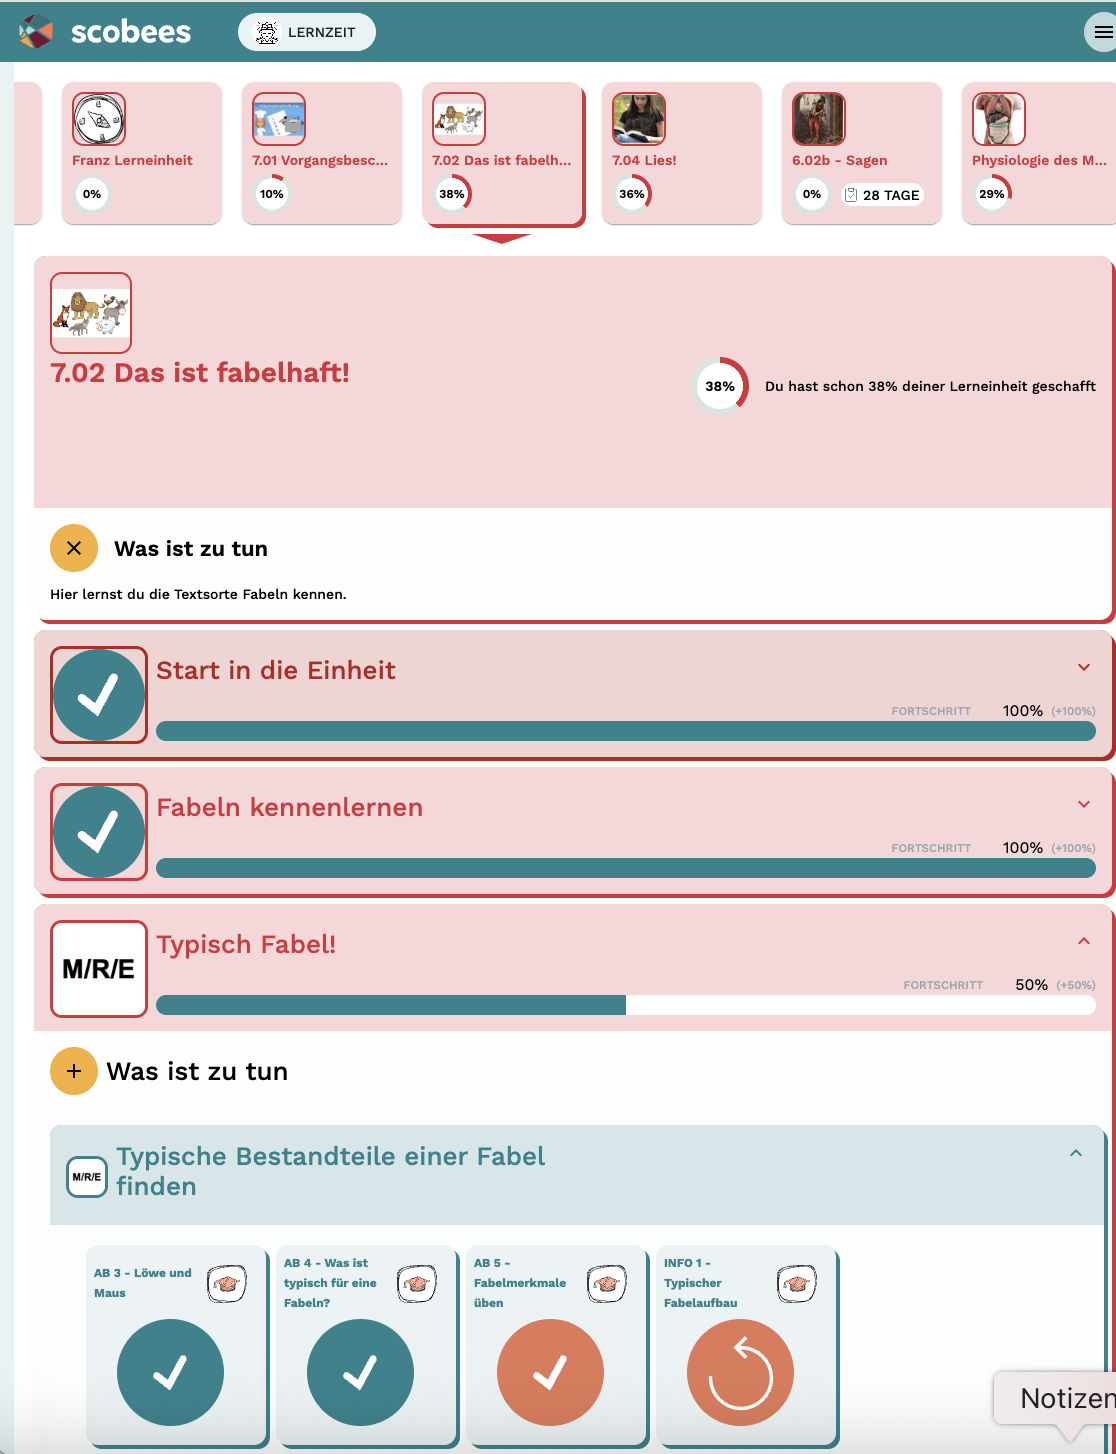Click the M/R/E icon of Typisch Fabel!
This screenshot has width=1116, height=1454.
point(99,968)
